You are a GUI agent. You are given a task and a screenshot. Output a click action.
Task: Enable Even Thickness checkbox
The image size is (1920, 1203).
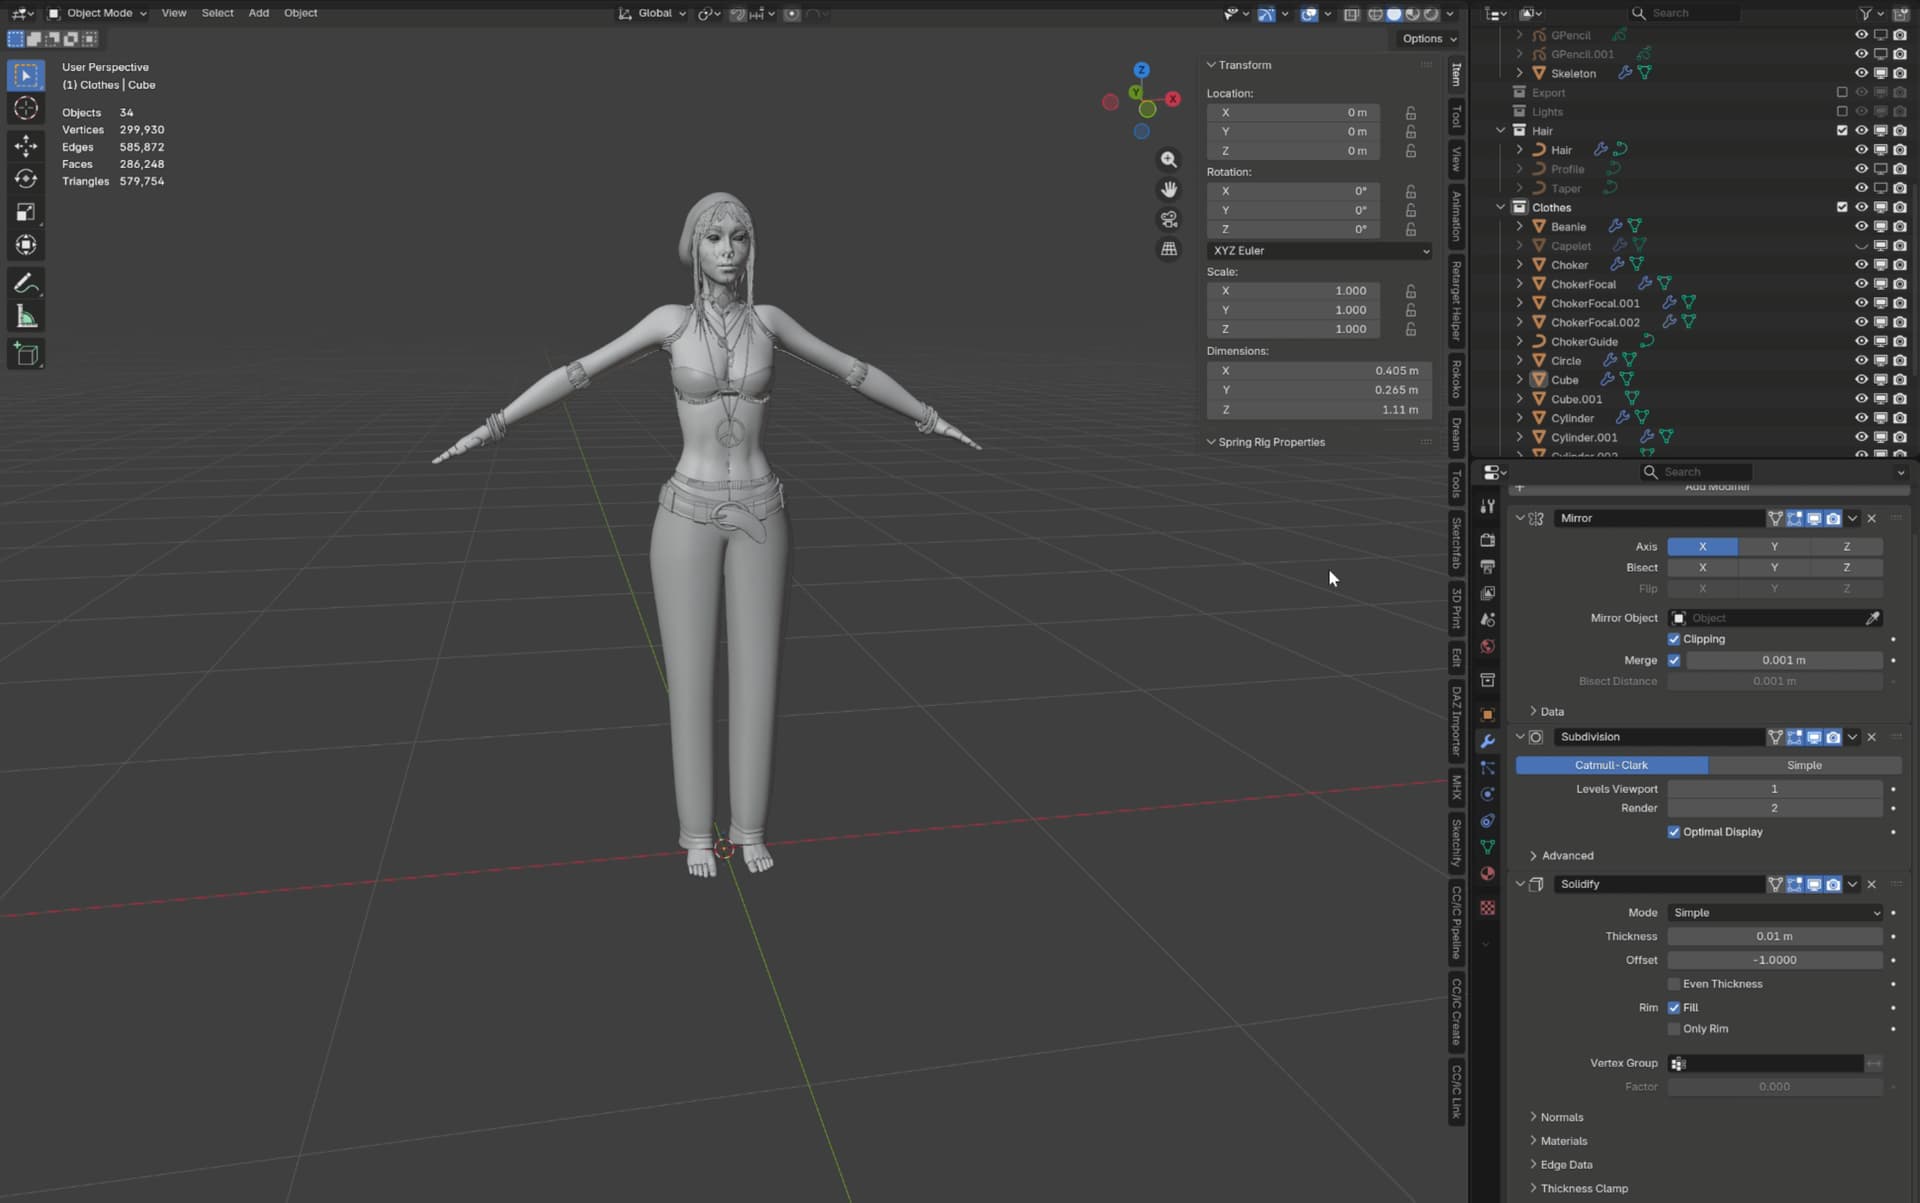1673,984
